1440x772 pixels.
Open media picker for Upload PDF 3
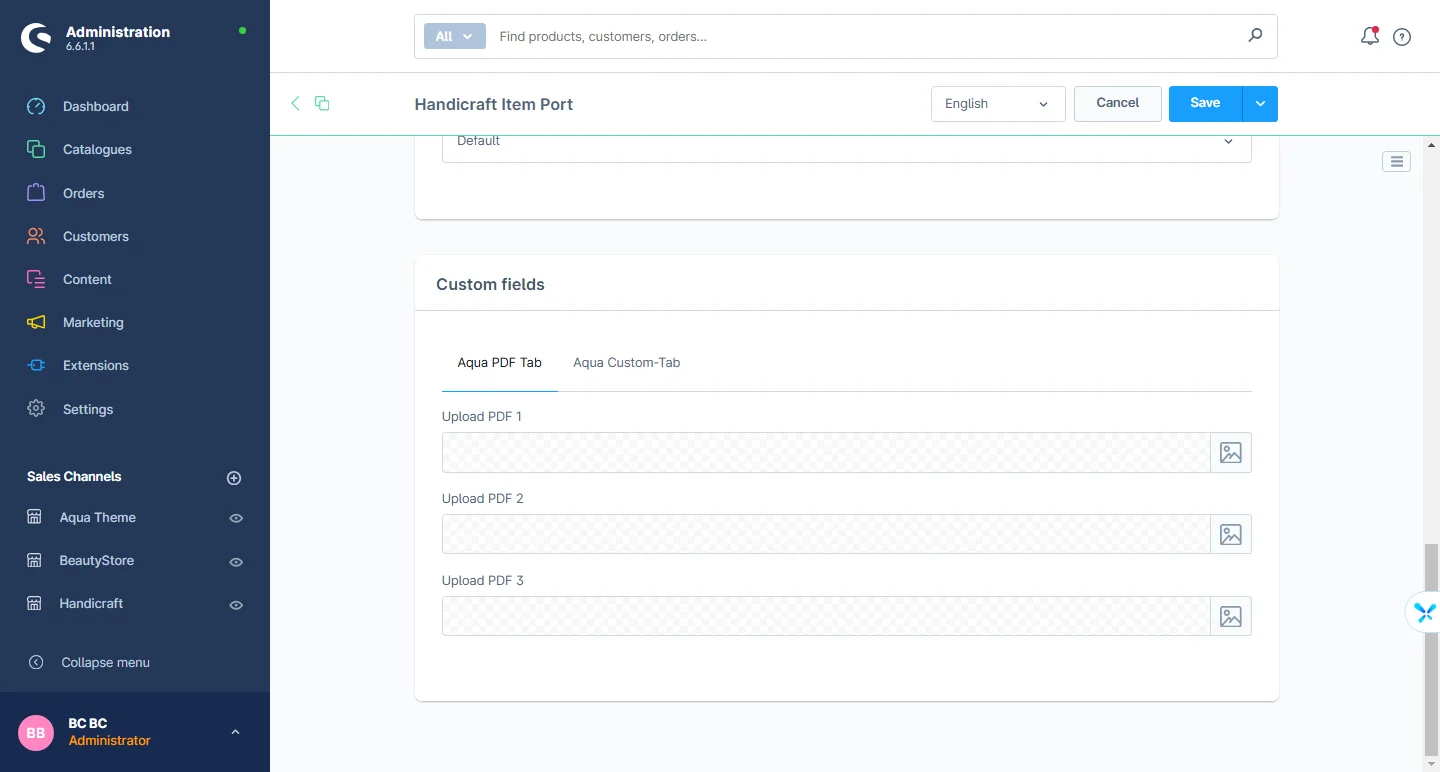coord(1230,617)
